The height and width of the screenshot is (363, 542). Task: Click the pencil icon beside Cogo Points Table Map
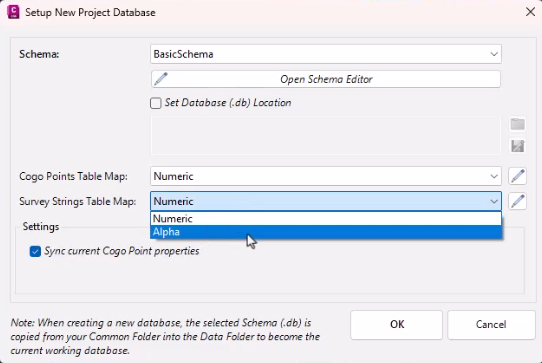tap(517, 176)
